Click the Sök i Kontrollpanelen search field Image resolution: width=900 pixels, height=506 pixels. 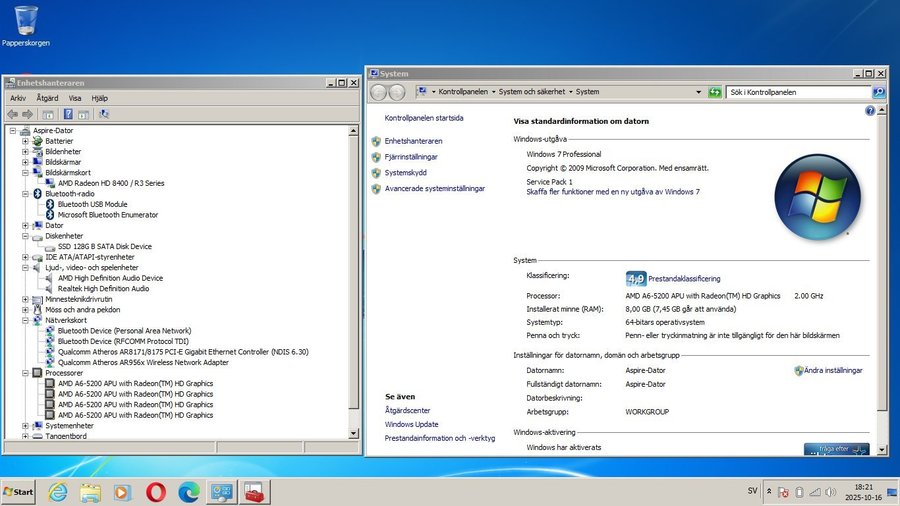point(797,92)
